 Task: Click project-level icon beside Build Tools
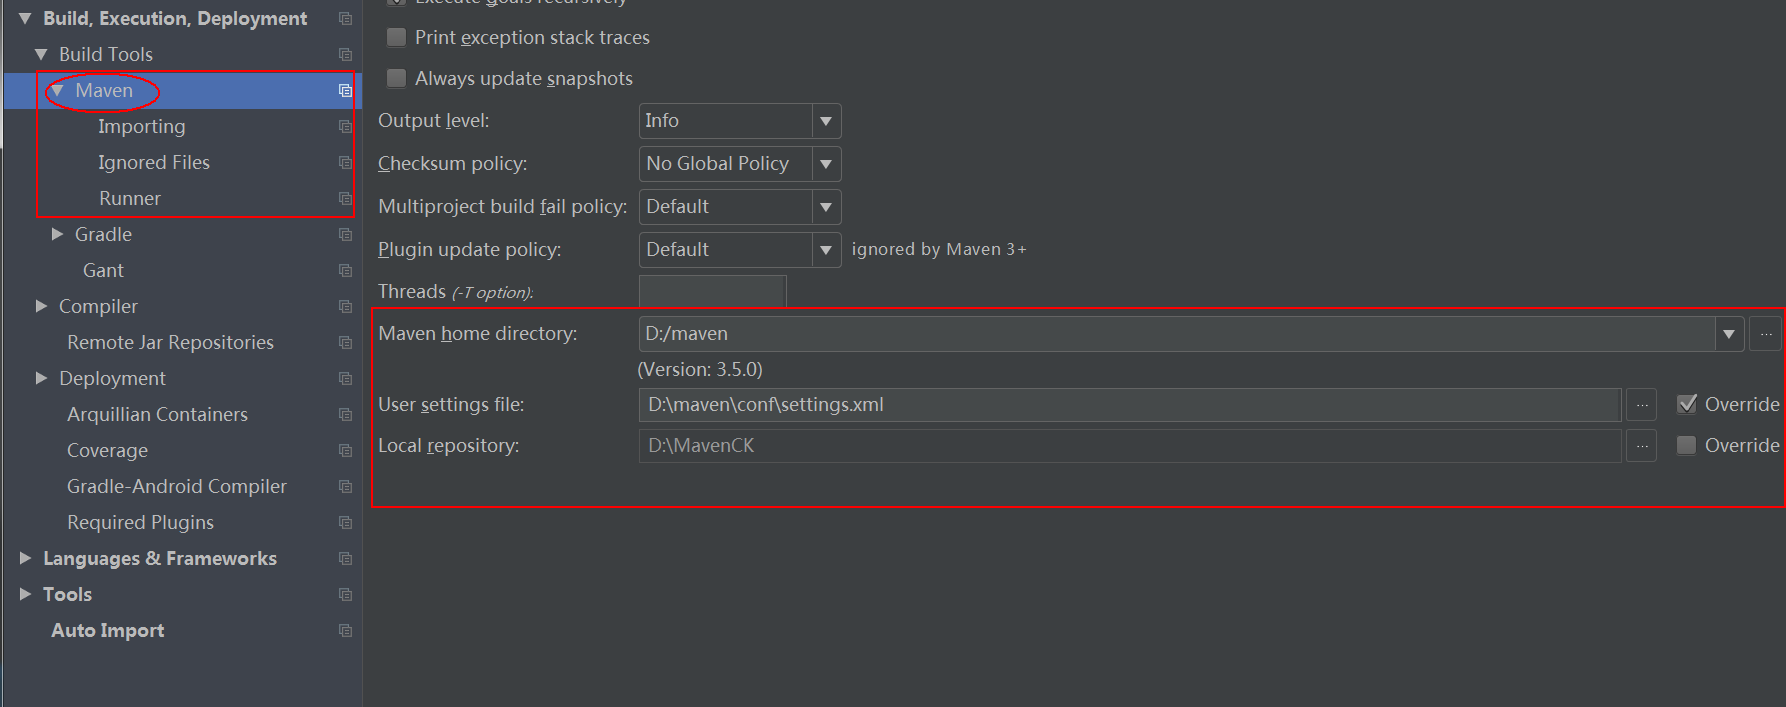point(345,55)
